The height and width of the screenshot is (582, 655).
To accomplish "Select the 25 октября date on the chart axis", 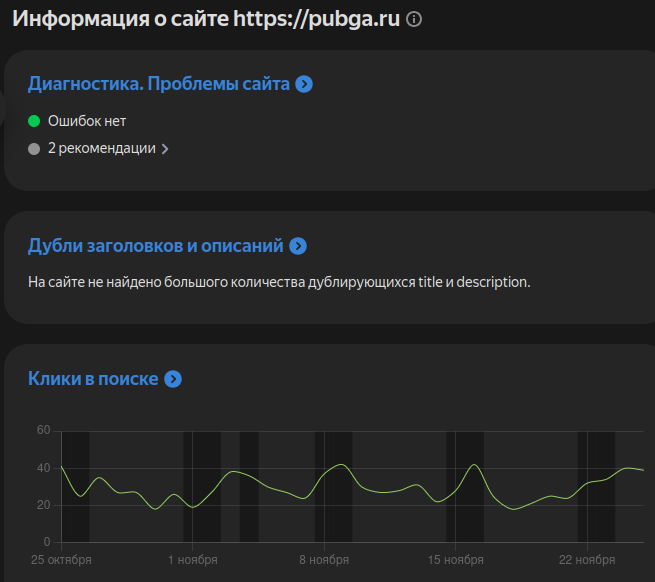I will [x=62, y=559].
